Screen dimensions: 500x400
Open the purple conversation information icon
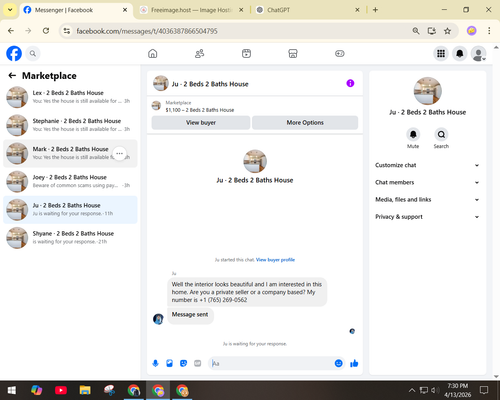coord(350,83)
